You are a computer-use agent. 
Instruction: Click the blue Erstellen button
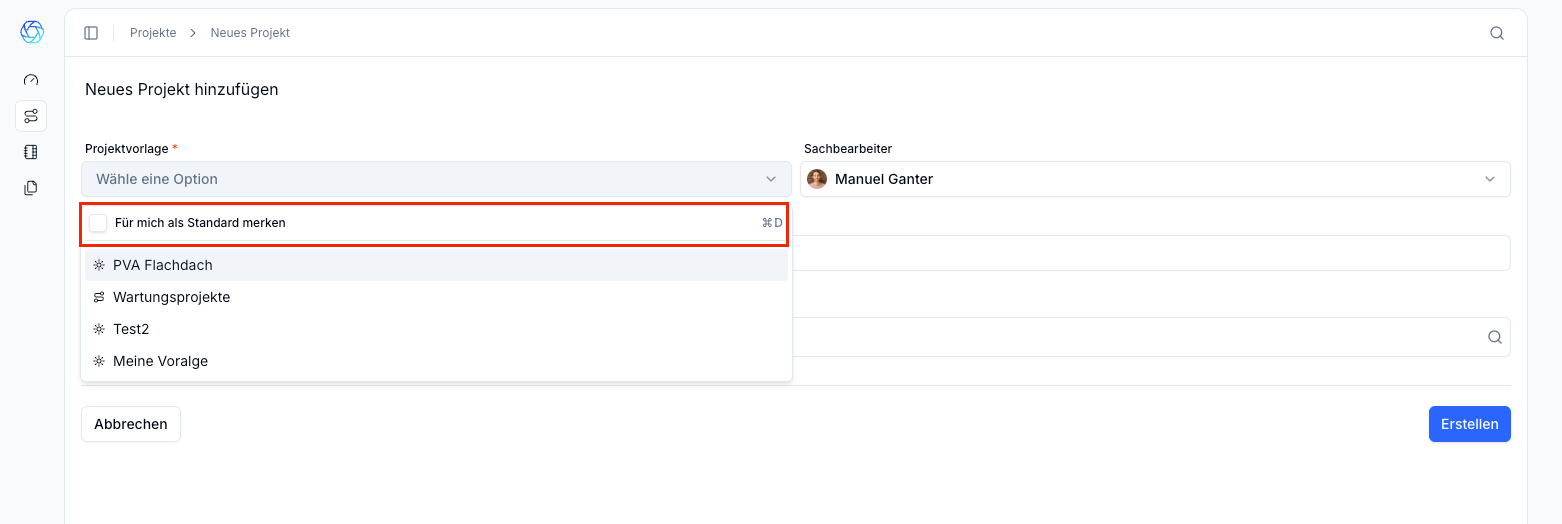1470,424
